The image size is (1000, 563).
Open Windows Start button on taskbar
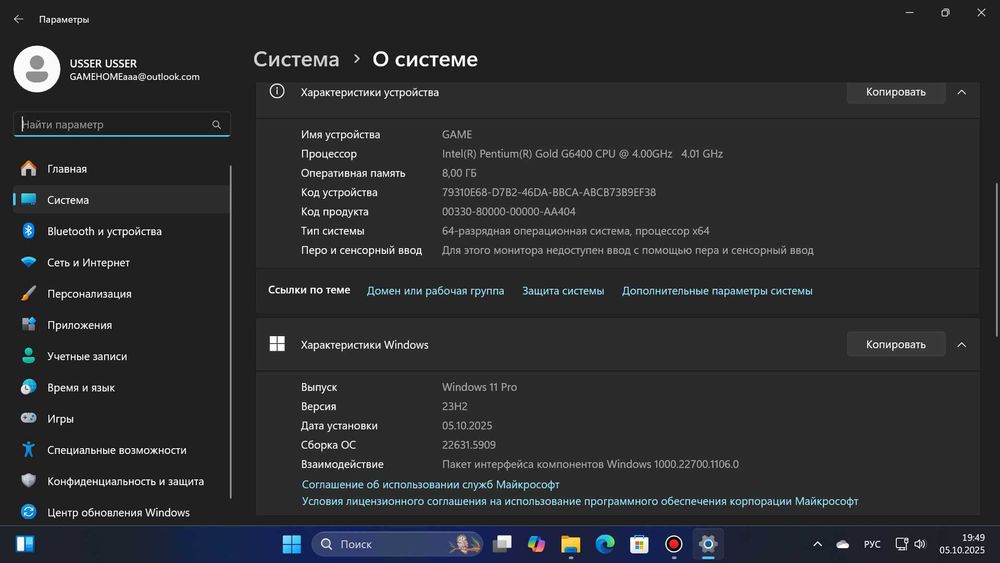click(x=291, y=544)
